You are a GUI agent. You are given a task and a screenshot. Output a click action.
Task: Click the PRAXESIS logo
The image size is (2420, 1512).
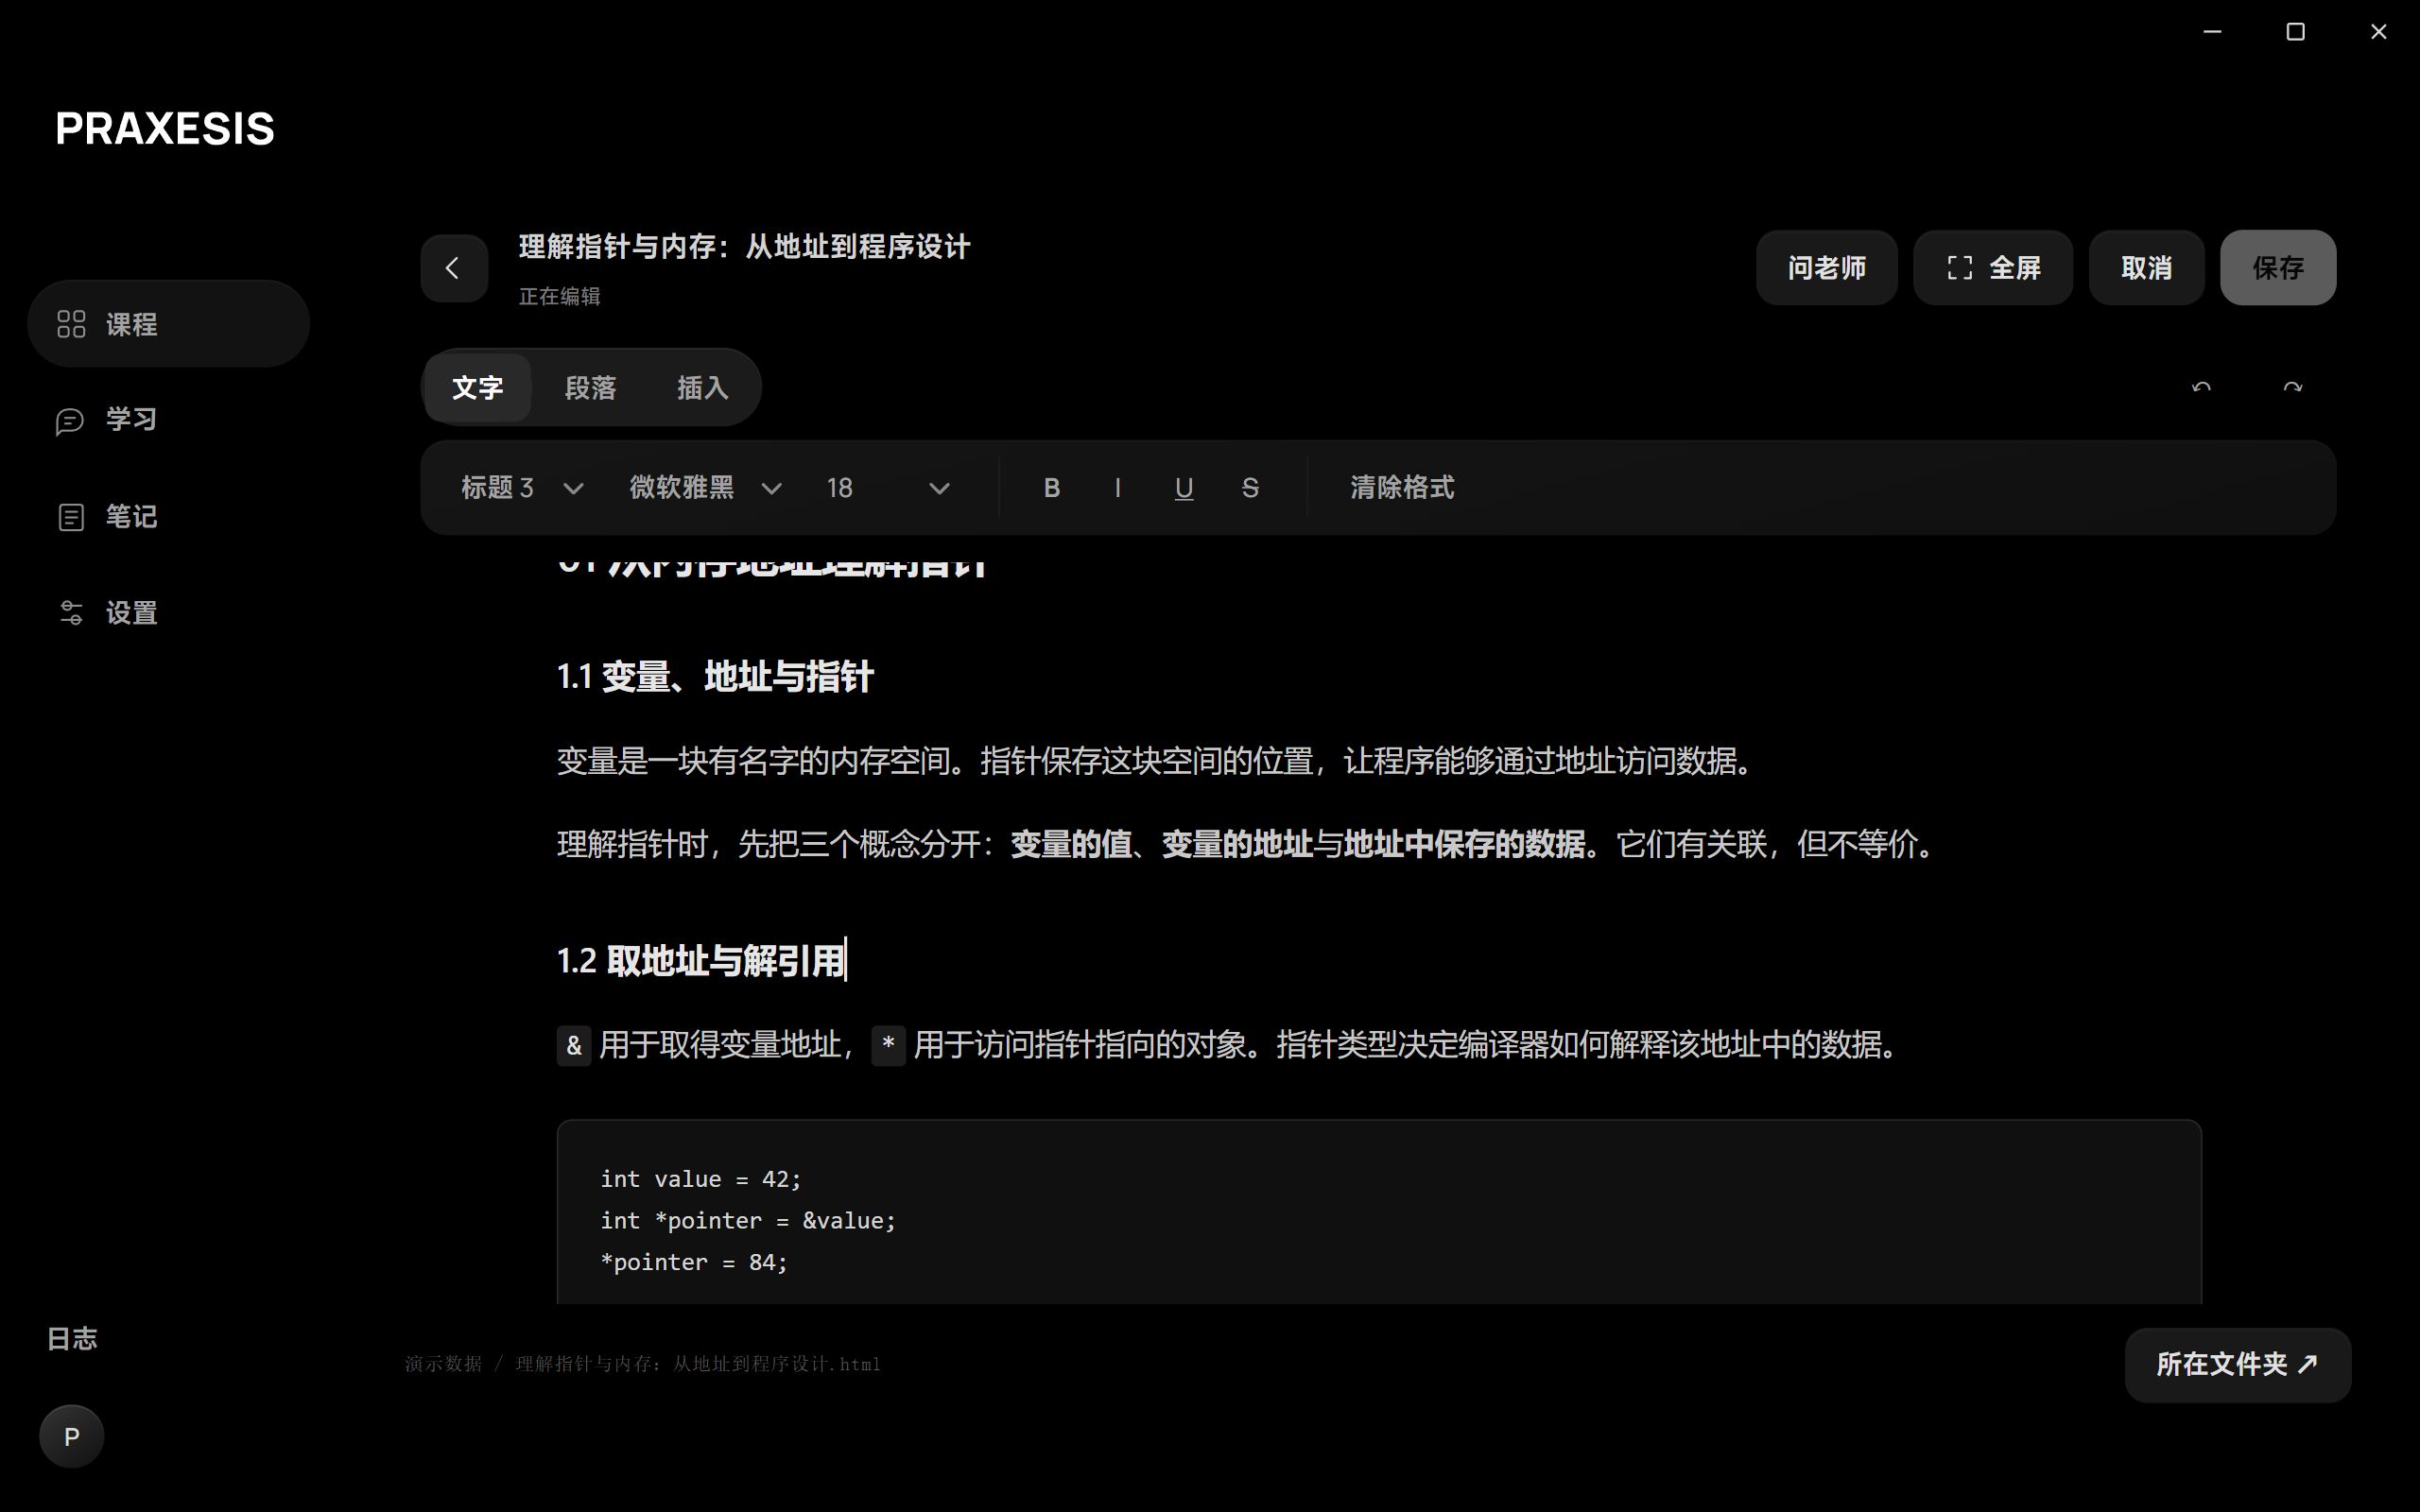165,129
